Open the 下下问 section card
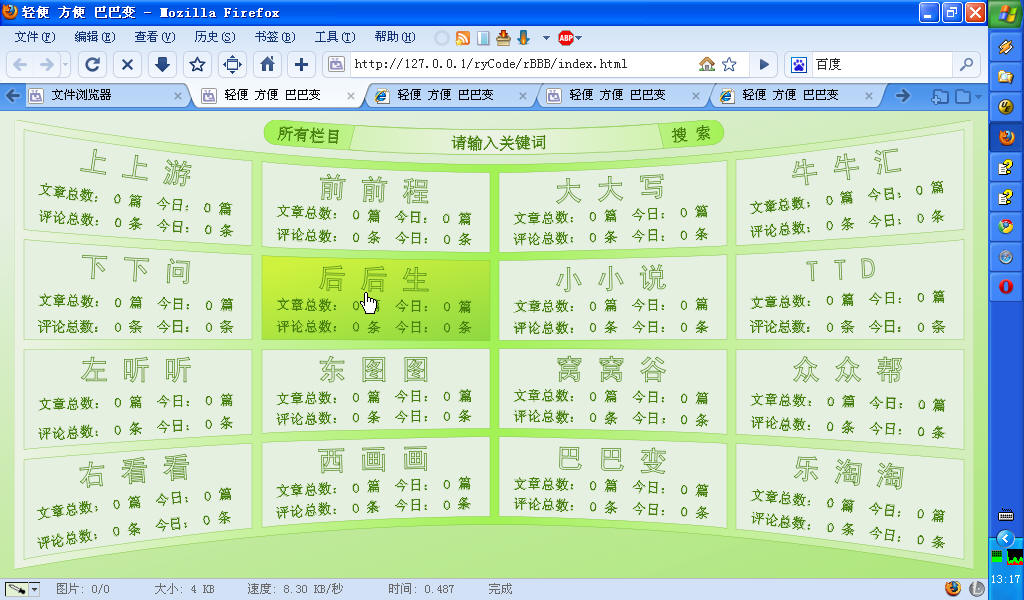1024x600 pixels. click(x=137, y=291)
